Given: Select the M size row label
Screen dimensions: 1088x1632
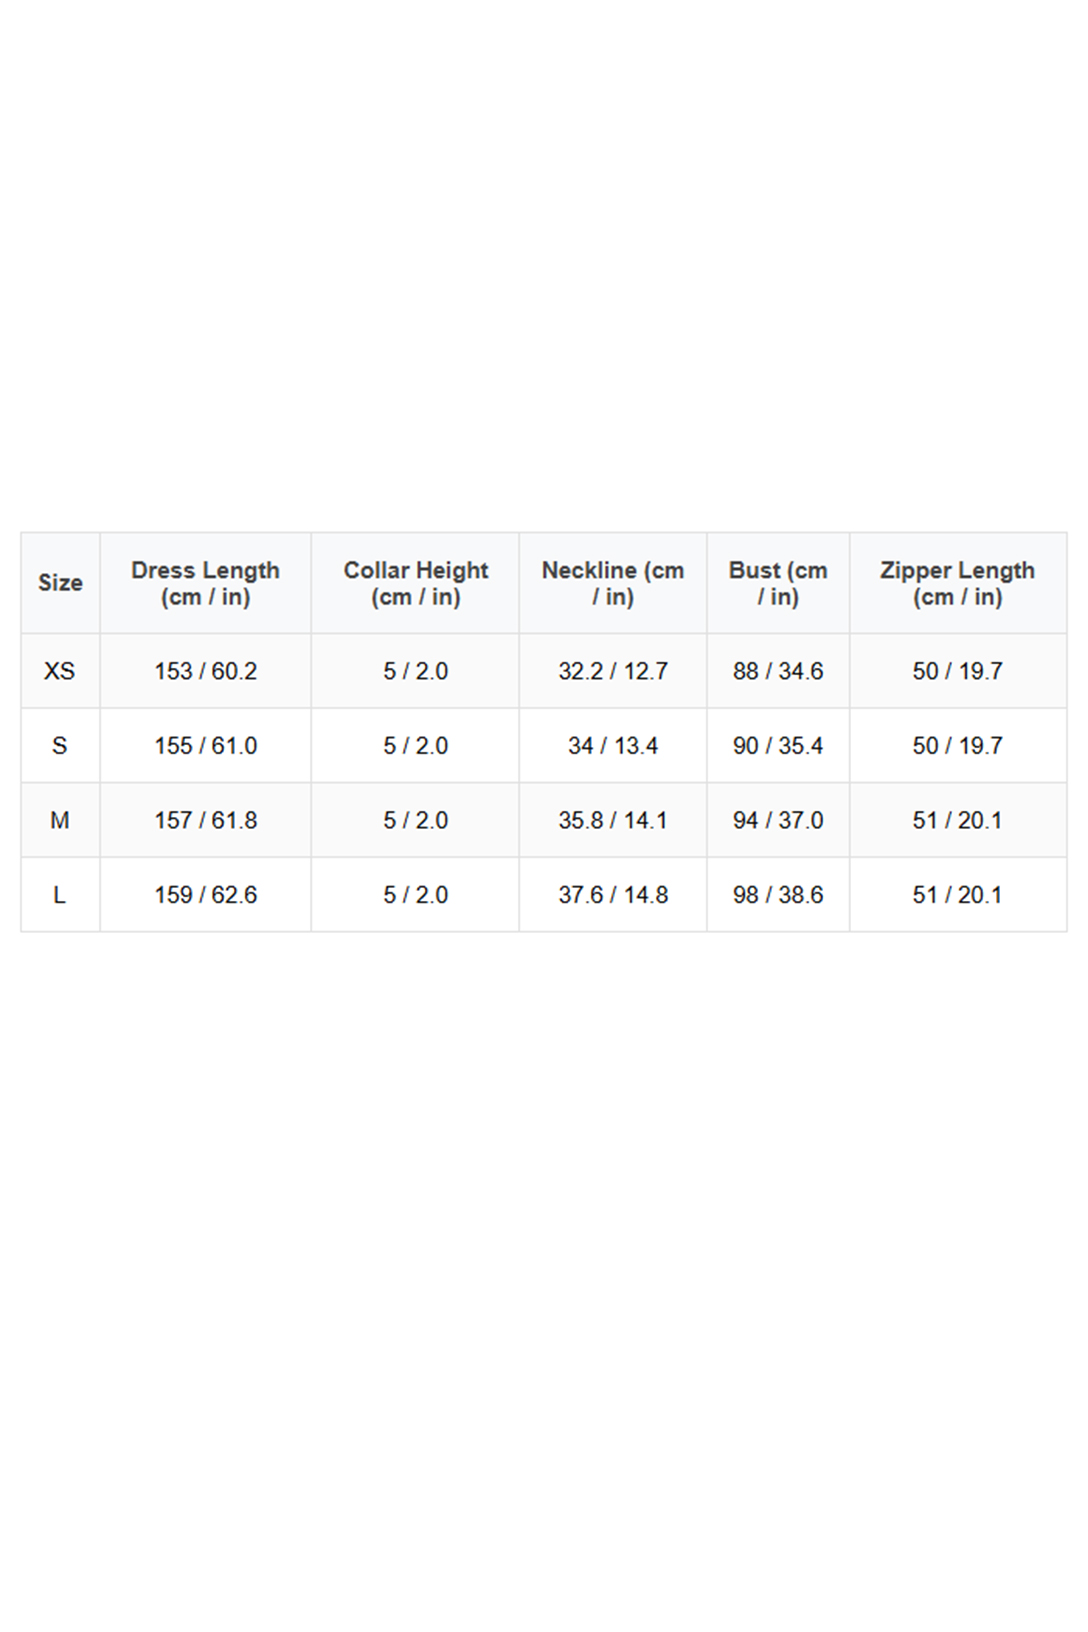Looking at the screenshot, I should point(60,820).
